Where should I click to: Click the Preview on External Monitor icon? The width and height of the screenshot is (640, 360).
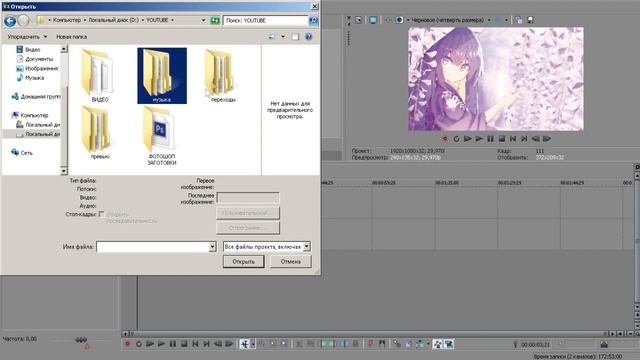(x=373, y=20)
